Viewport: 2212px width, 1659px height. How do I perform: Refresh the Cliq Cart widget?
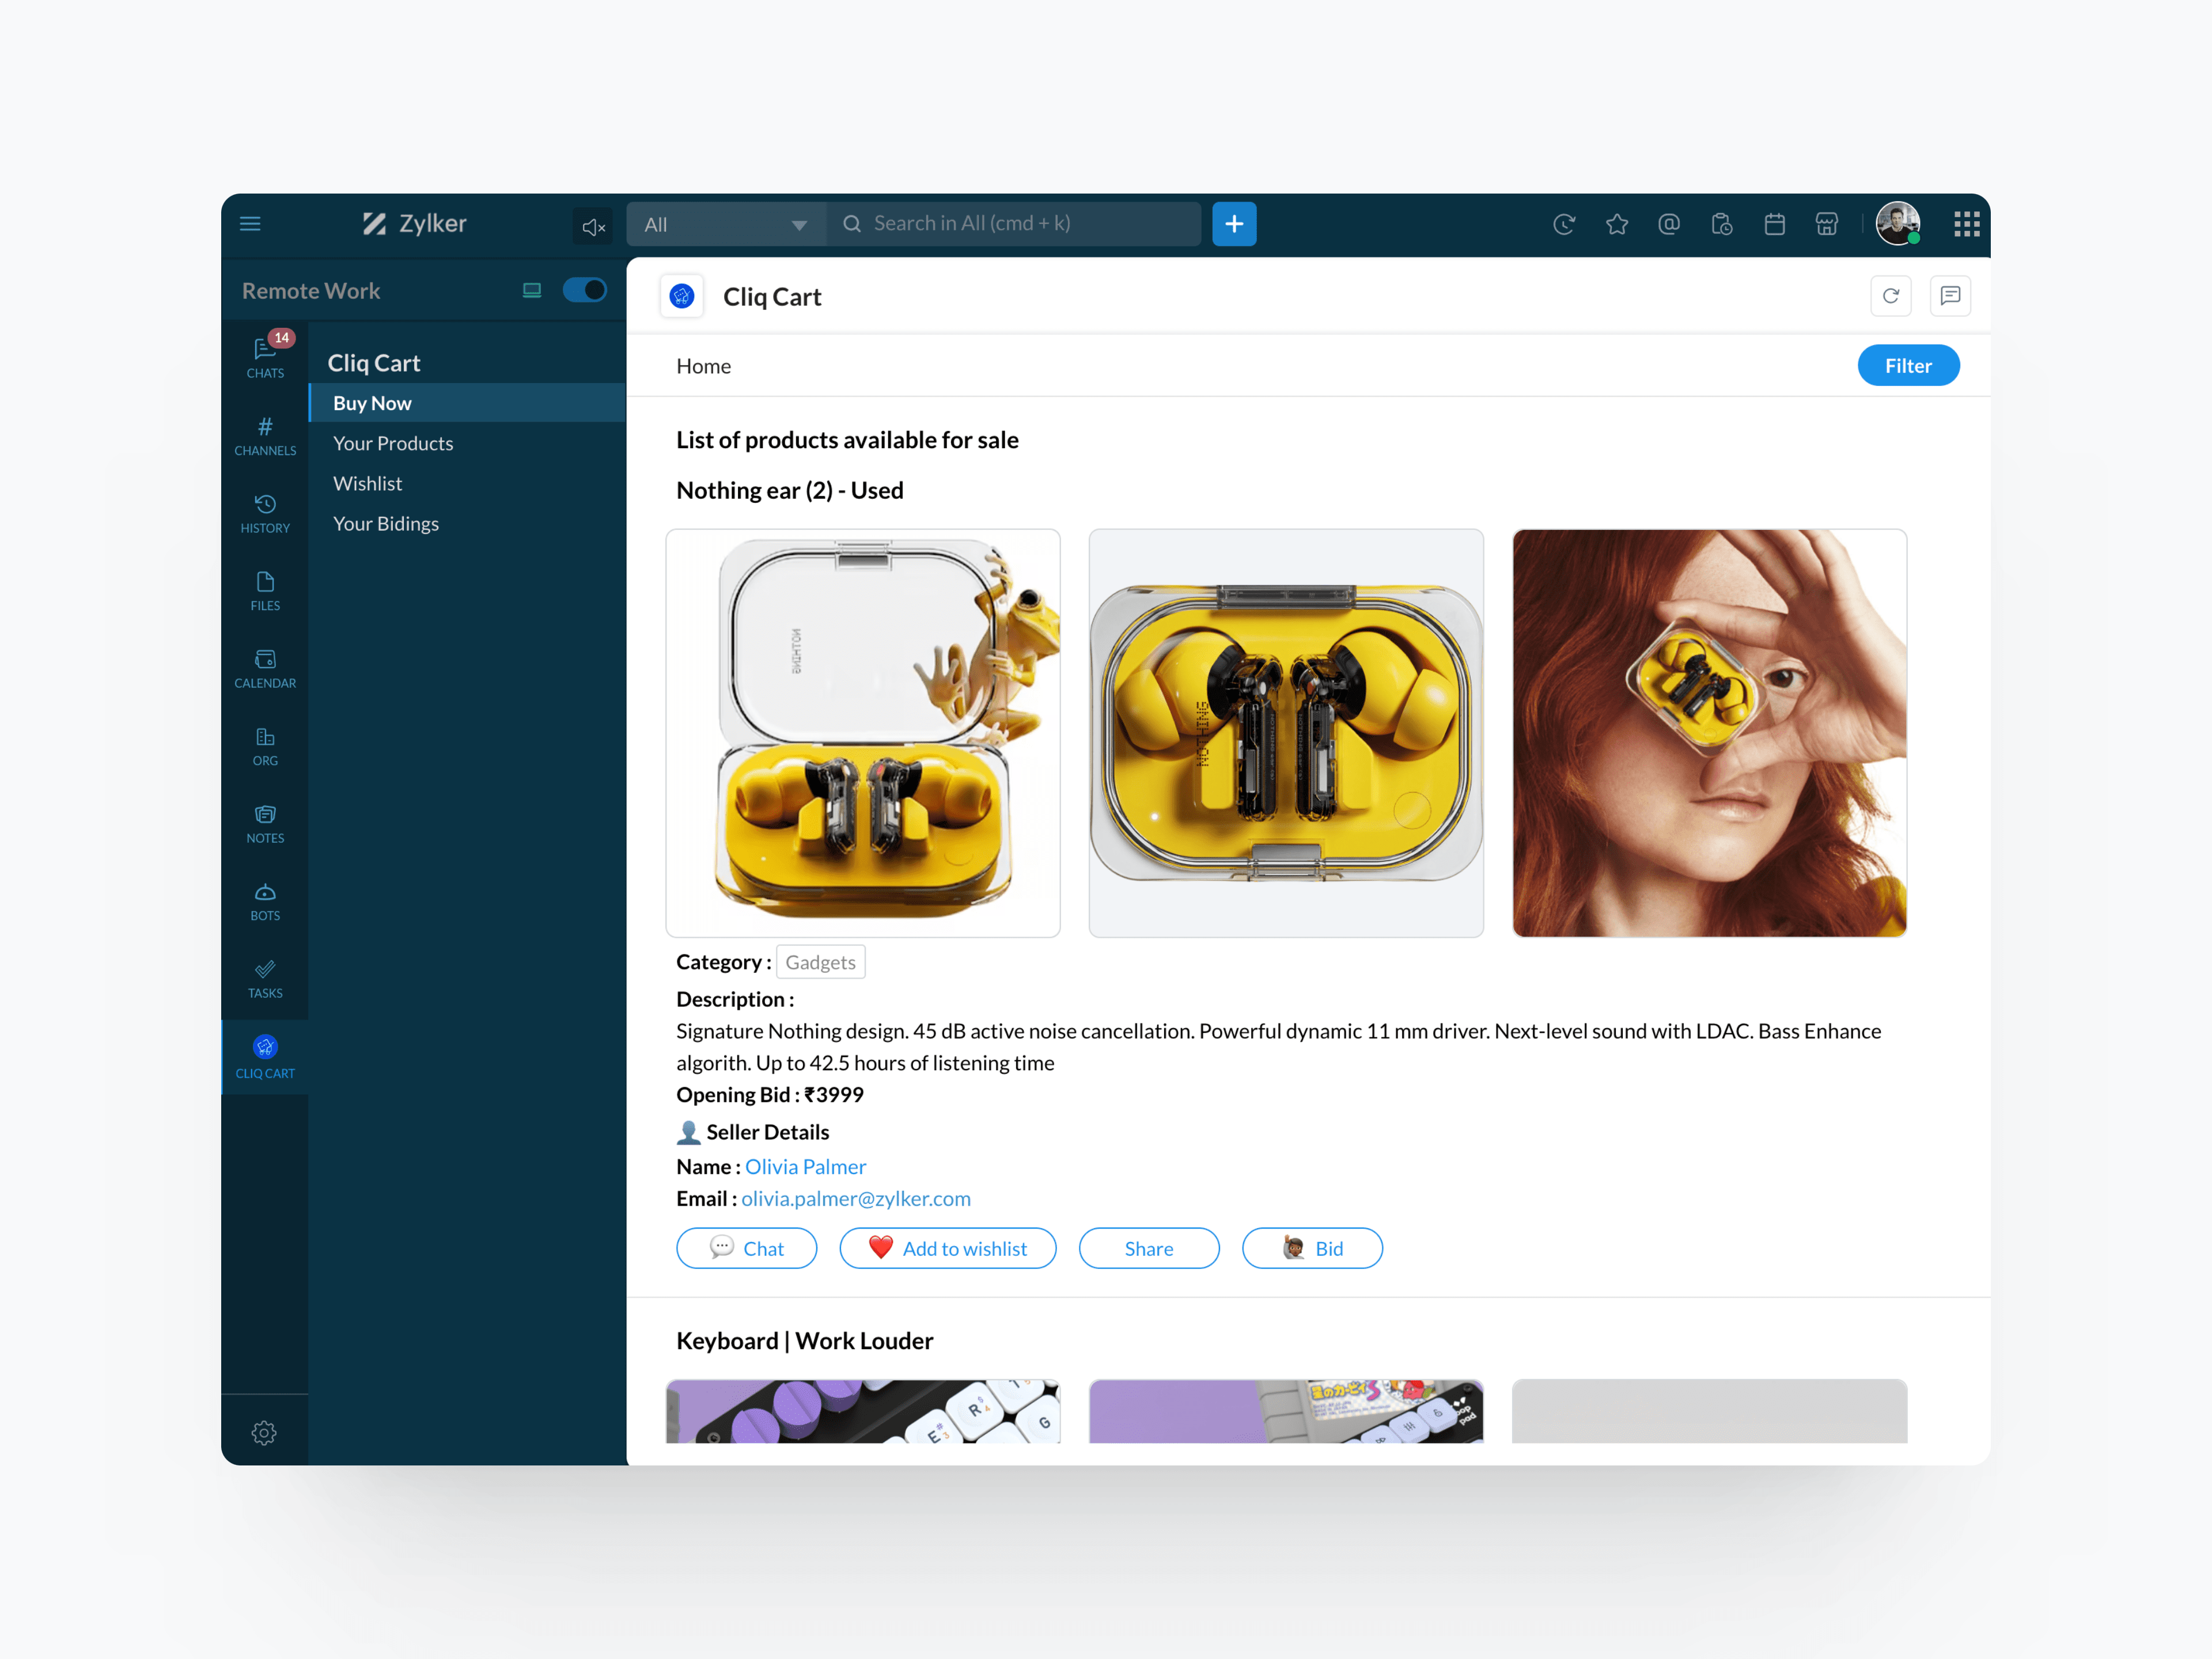click(1890, 296)
